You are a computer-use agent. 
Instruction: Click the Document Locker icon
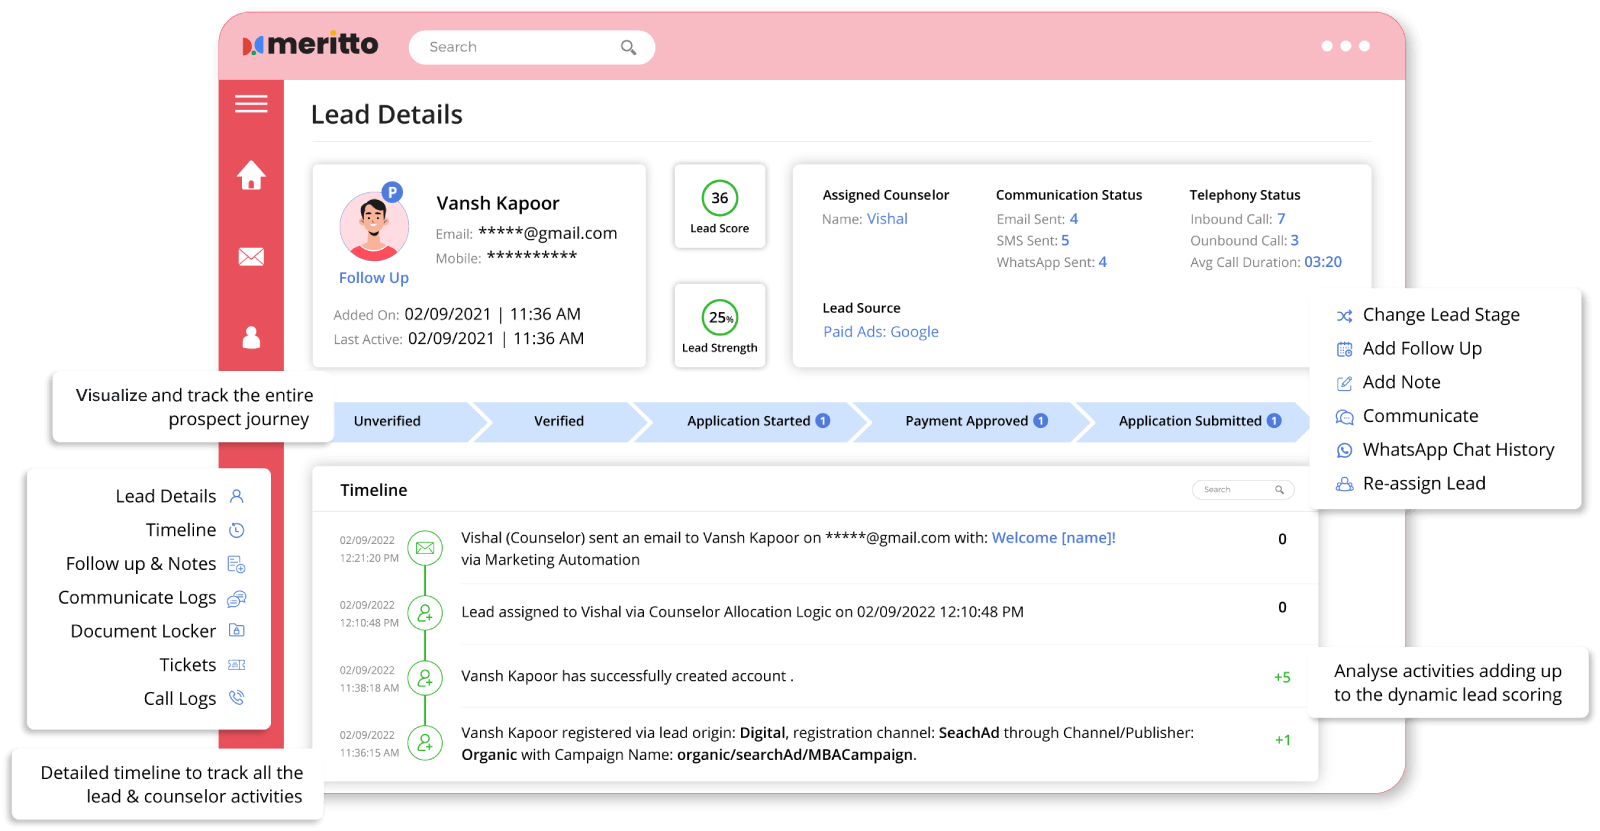click(237, 631)
